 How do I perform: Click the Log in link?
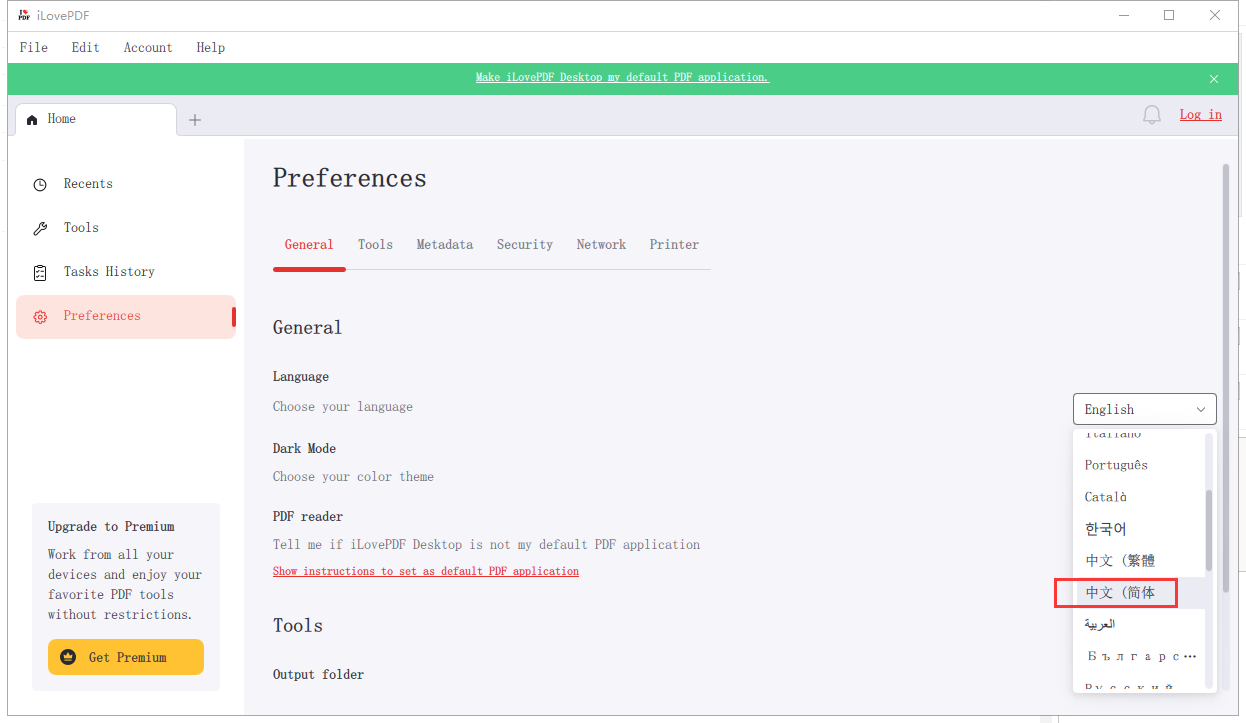click(x=1201, y=115)
